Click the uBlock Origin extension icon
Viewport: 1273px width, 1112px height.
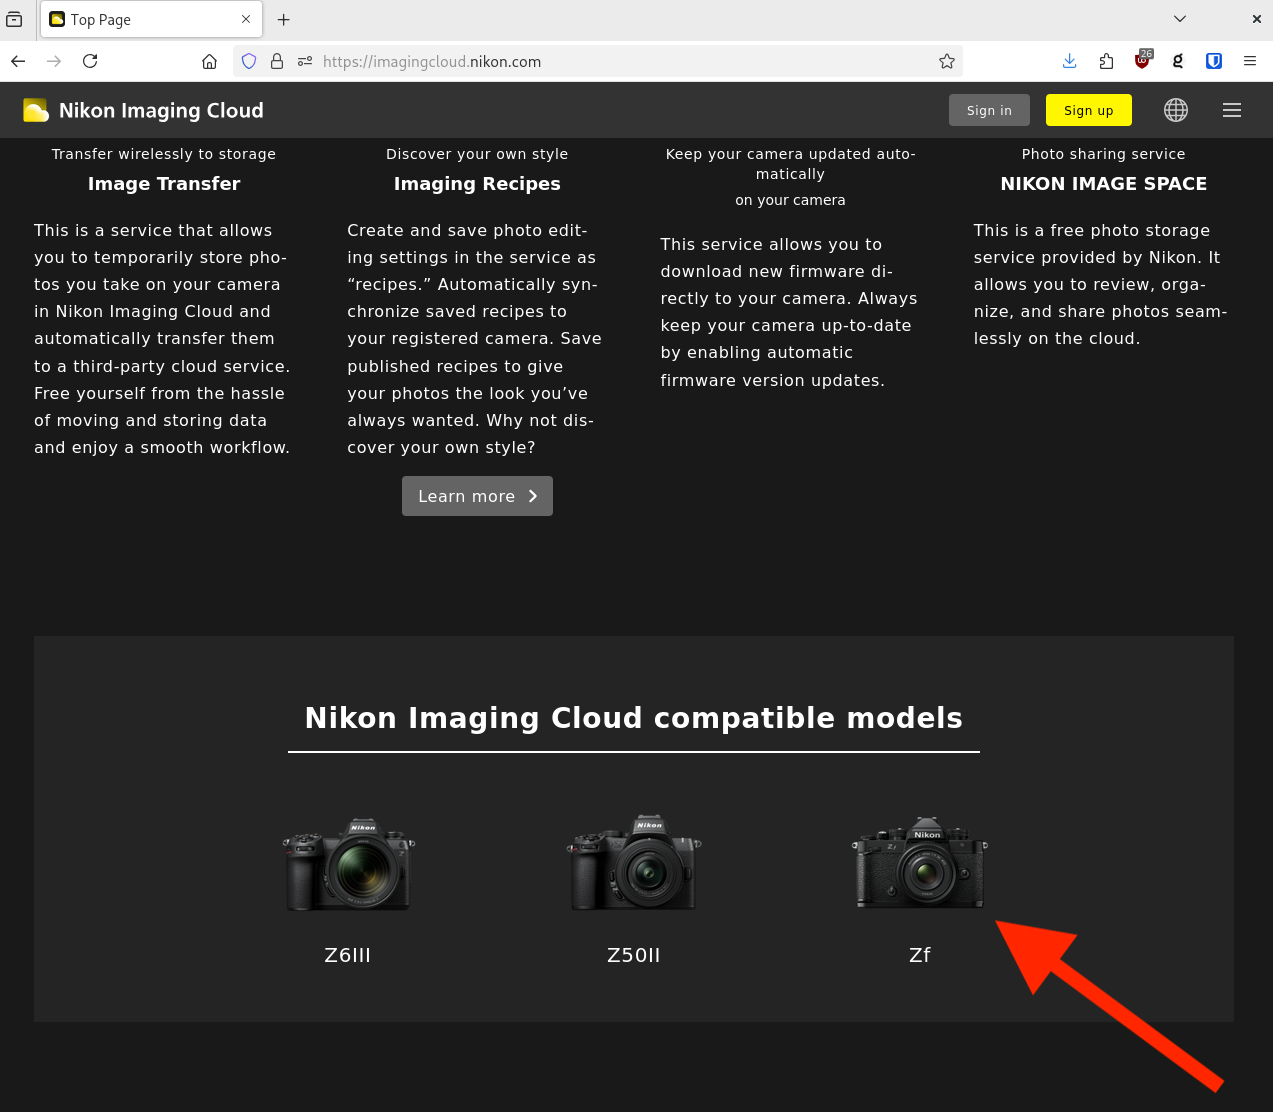(x=1142, y=62)
